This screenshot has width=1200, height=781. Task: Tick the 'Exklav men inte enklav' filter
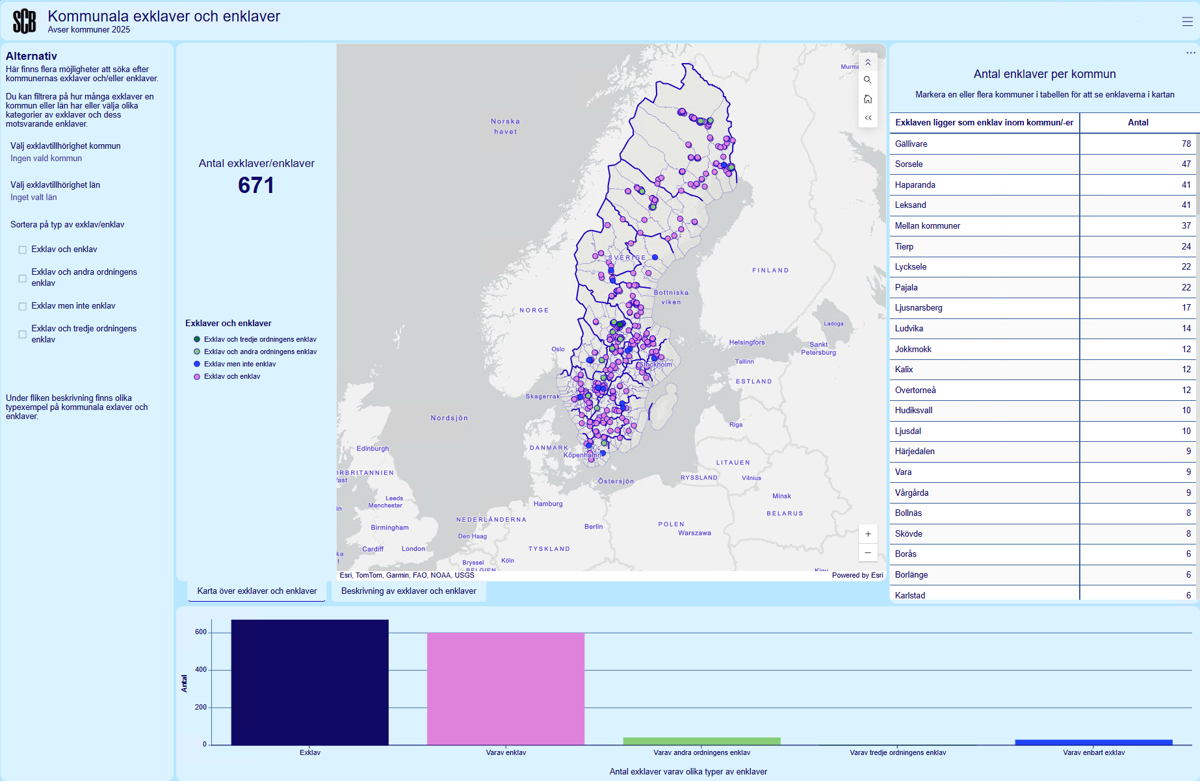click(x=22, y=306)
